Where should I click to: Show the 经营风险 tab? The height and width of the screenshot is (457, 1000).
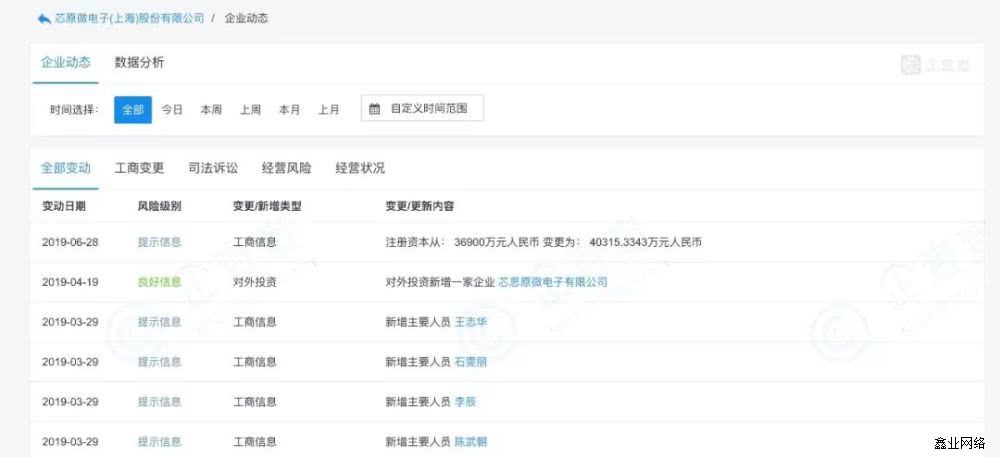[286, 168]
